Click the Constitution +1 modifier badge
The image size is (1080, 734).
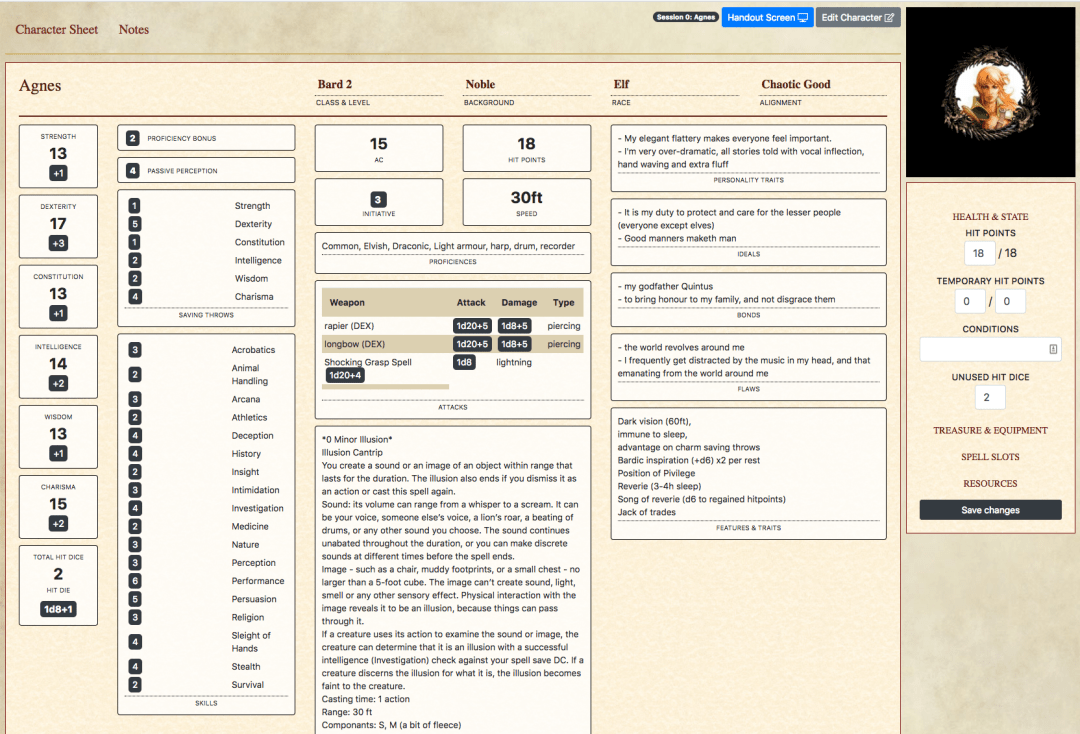click(x=58, y=313)
